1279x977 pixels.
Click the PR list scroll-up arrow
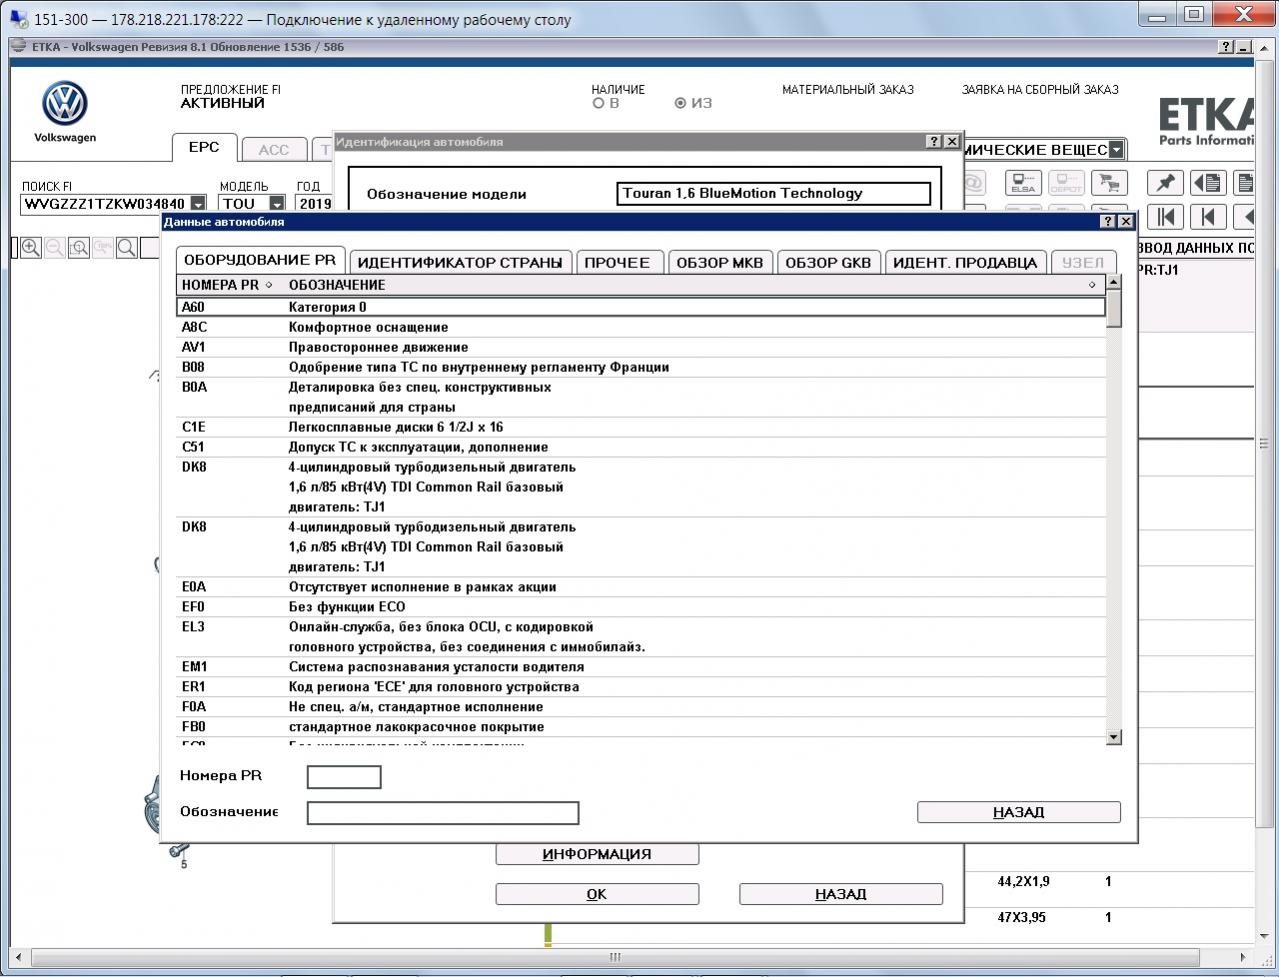point(1114,283)
